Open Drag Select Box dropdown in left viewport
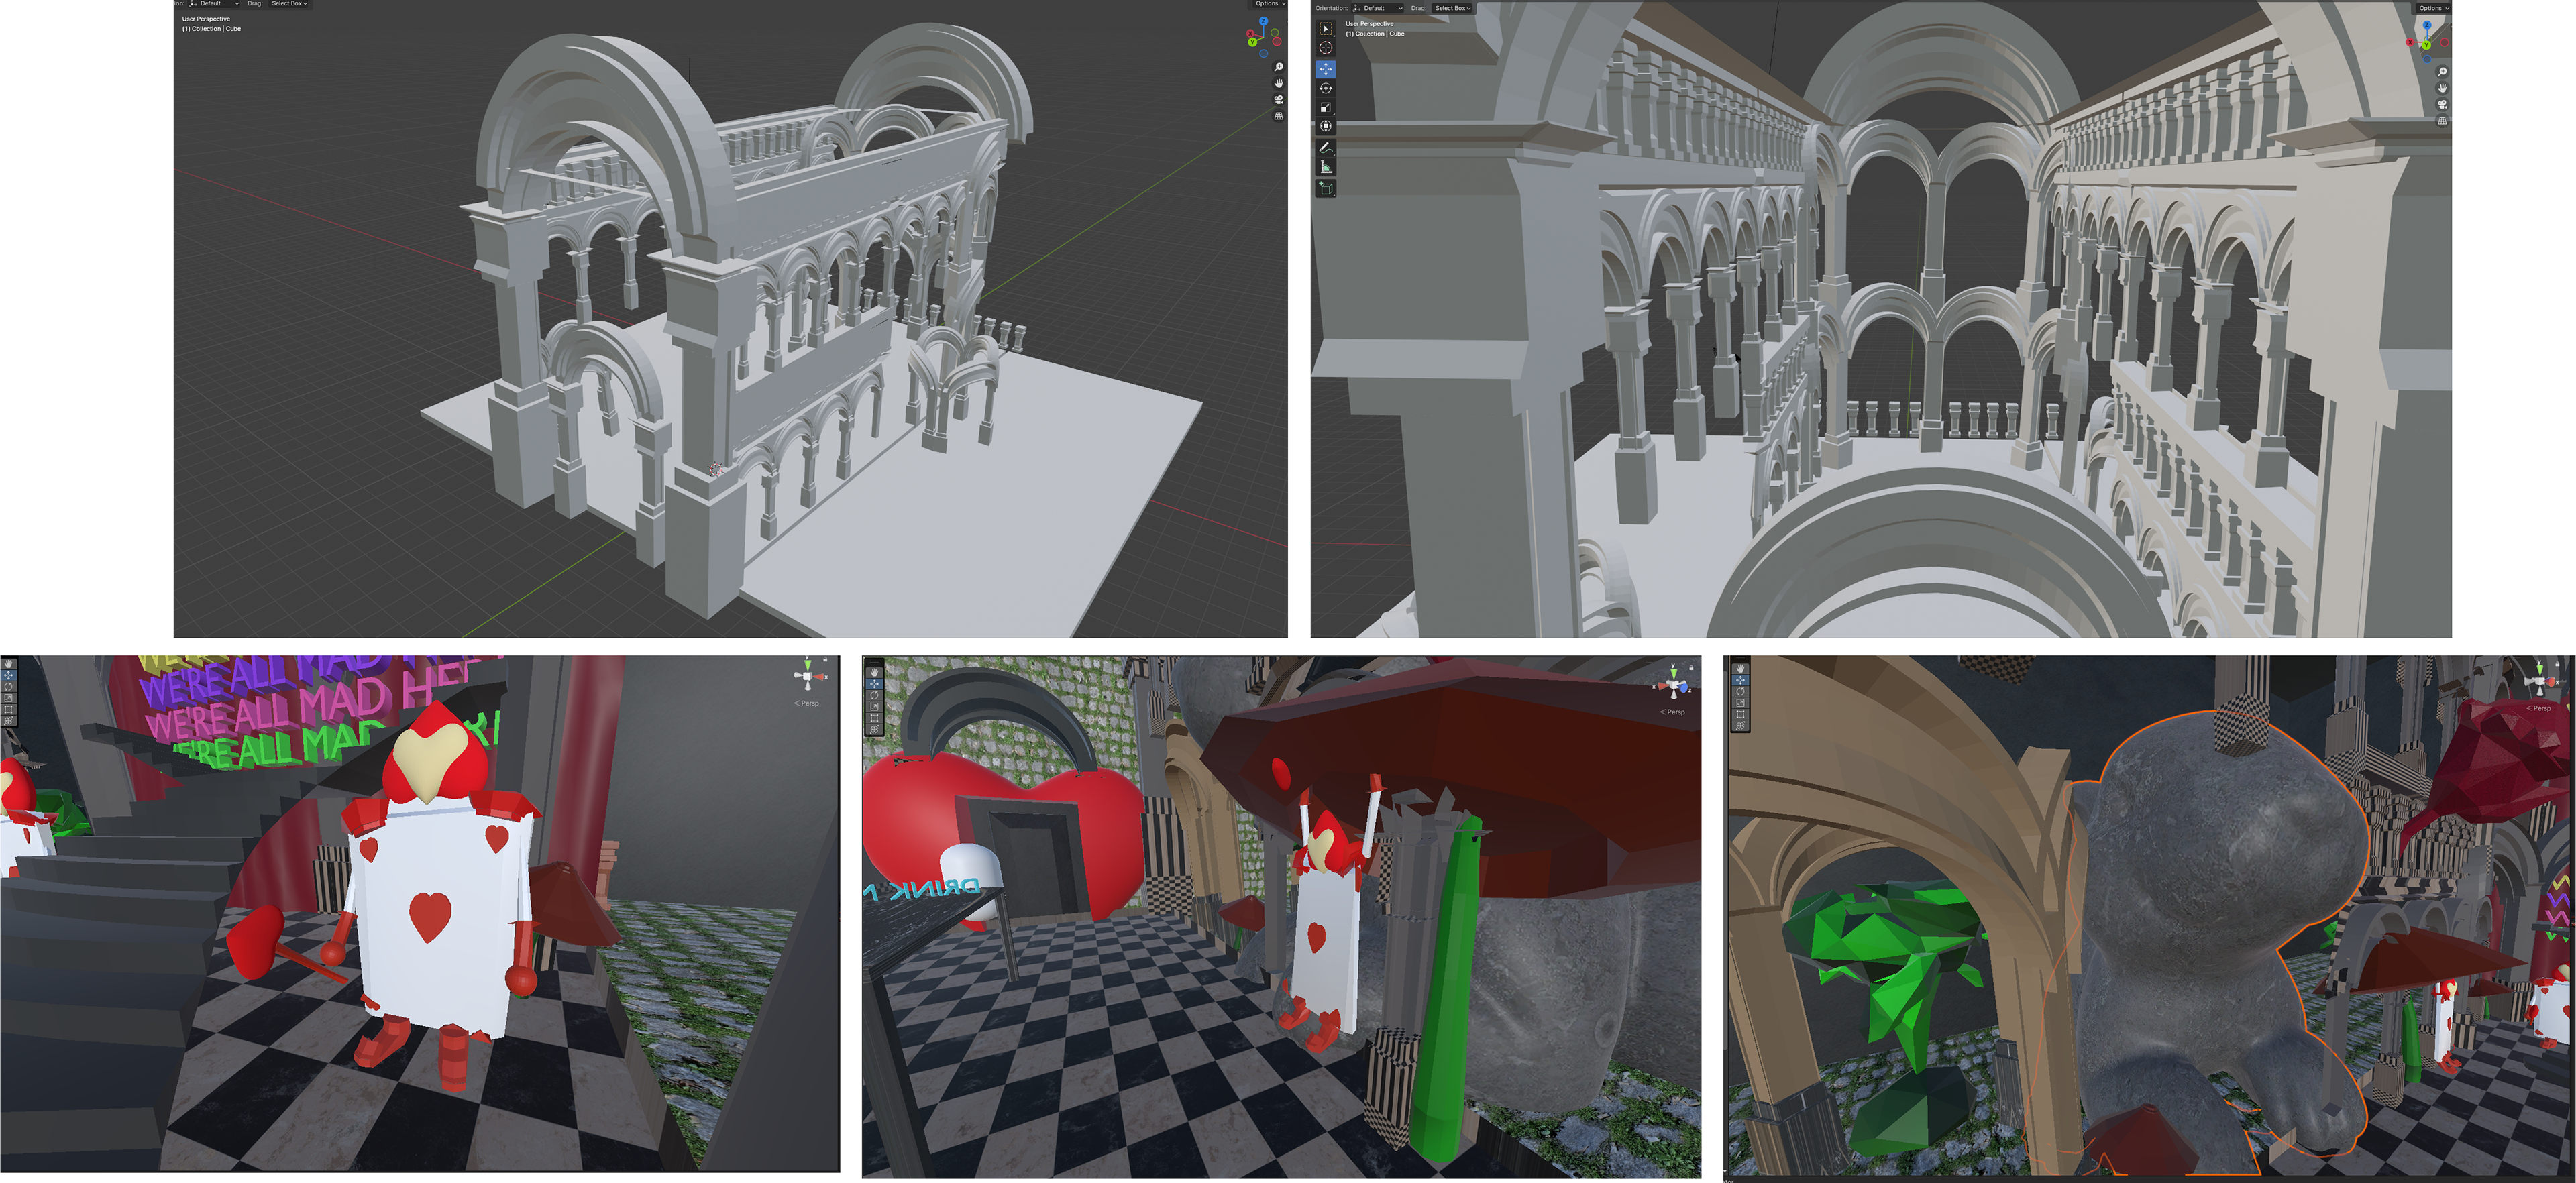This screenshot has height=1183, width=2576. [290, 4]
